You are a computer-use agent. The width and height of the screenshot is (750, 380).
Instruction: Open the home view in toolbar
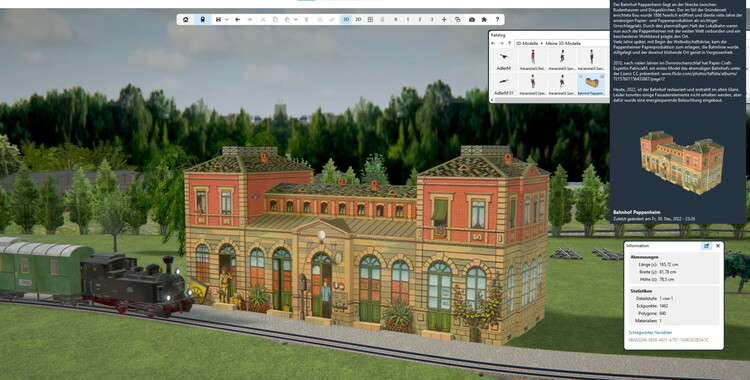click(186, 20)
